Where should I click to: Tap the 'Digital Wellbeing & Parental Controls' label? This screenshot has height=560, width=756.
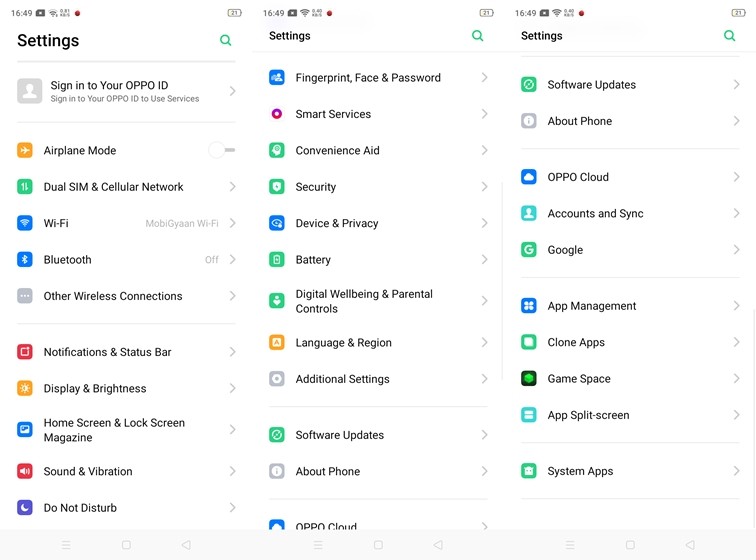[364, 301]
